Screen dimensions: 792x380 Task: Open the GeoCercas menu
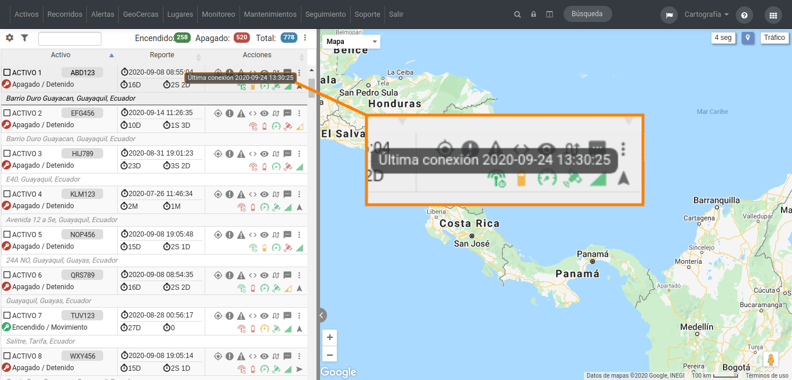140,15
